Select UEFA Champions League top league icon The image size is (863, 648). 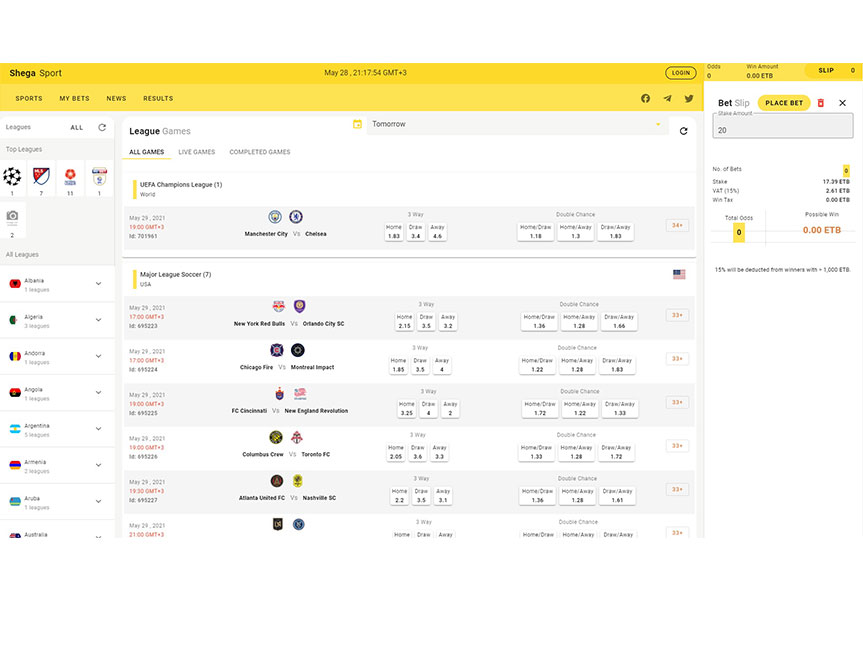12,177
